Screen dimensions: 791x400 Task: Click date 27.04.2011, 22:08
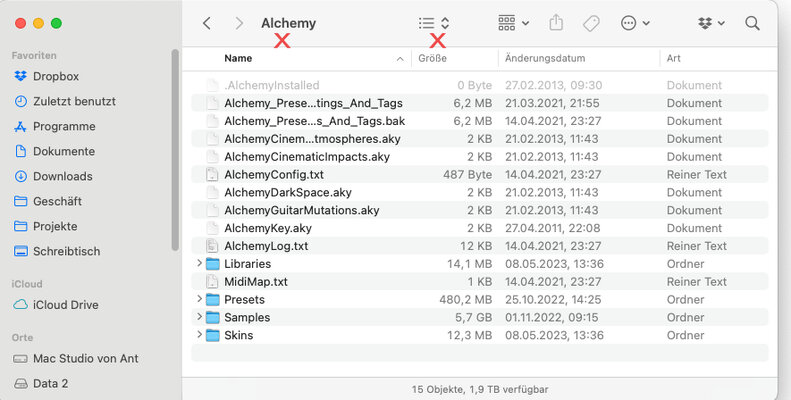click(x=552, y=228)
